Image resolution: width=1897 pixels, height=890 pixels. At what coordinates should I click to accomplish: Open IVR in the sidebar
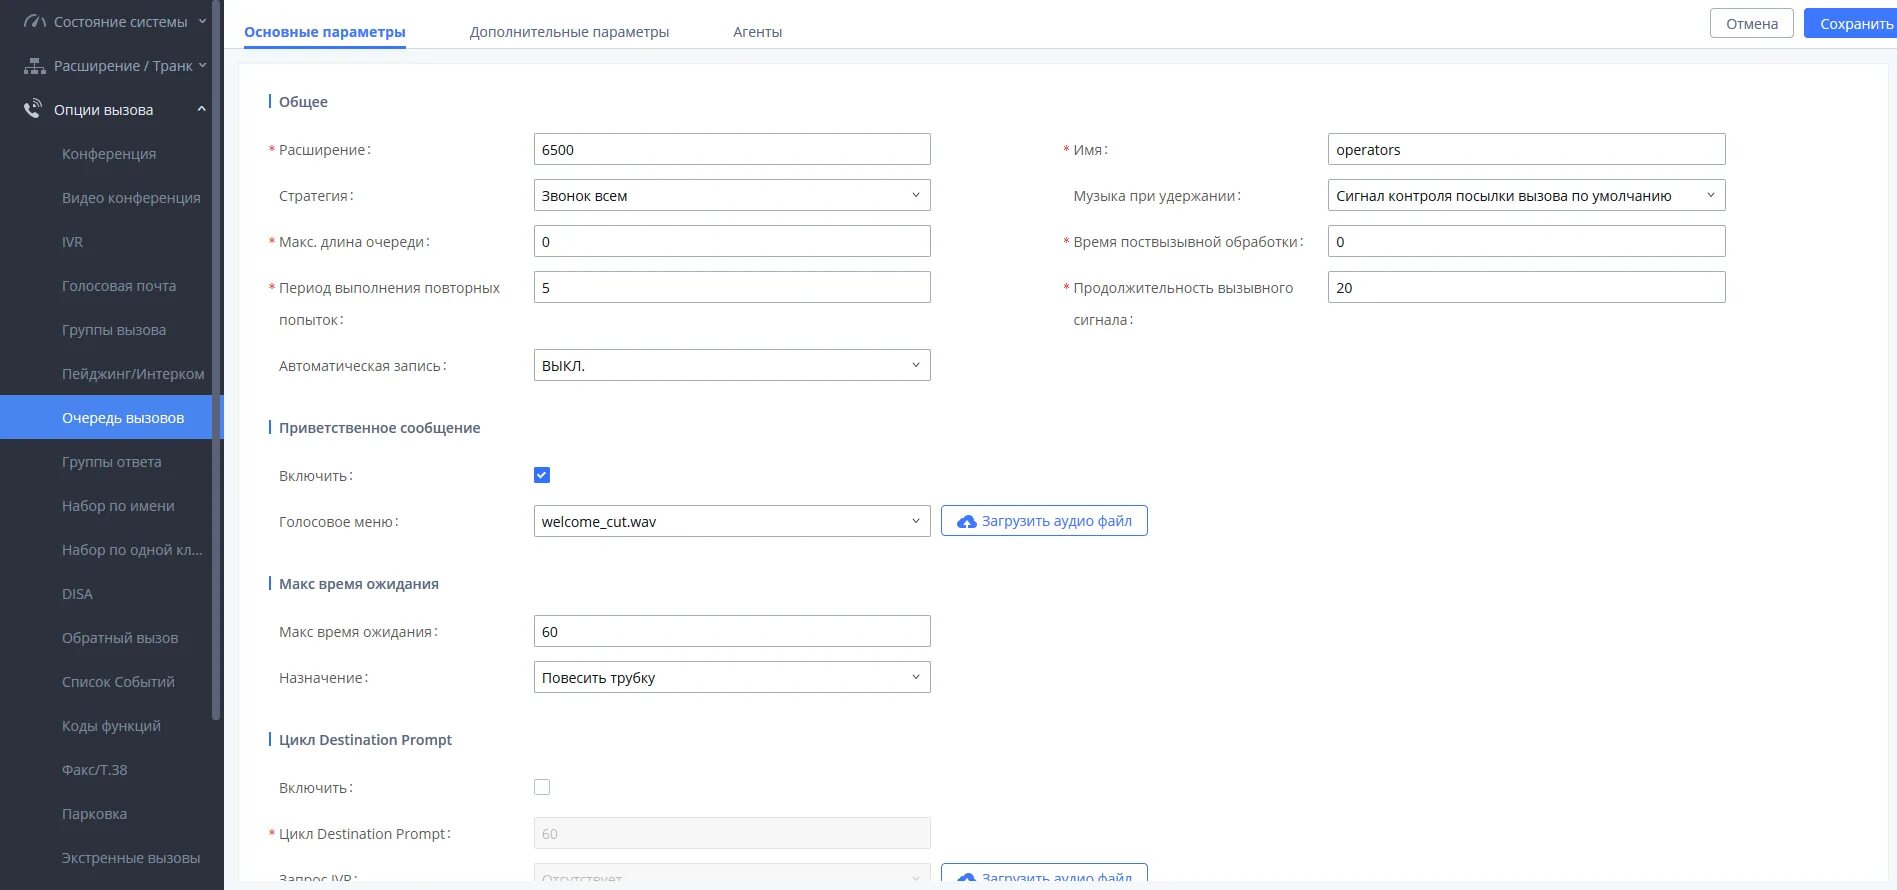click(72, 242)
